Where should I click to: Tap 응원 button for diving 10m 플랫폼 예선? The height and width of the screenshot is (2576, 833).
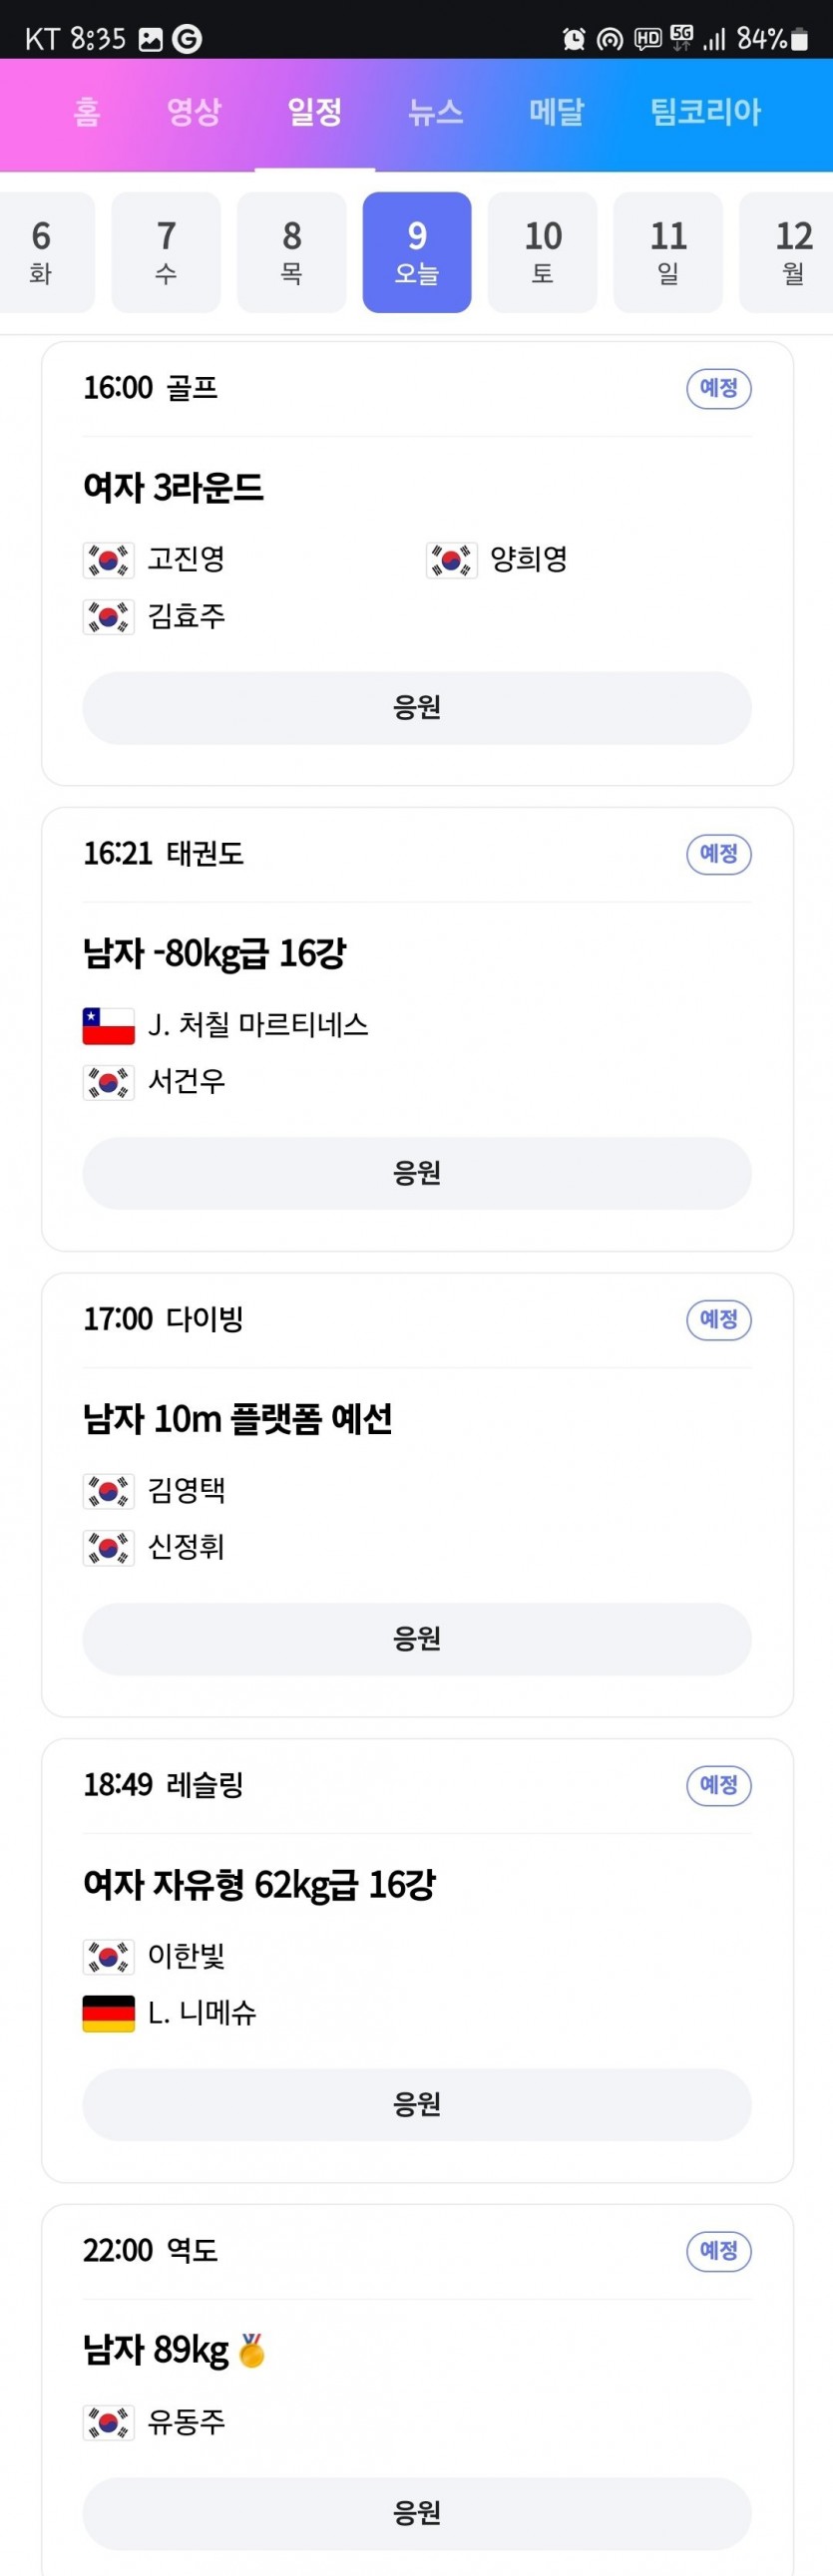click(417, 1639)
